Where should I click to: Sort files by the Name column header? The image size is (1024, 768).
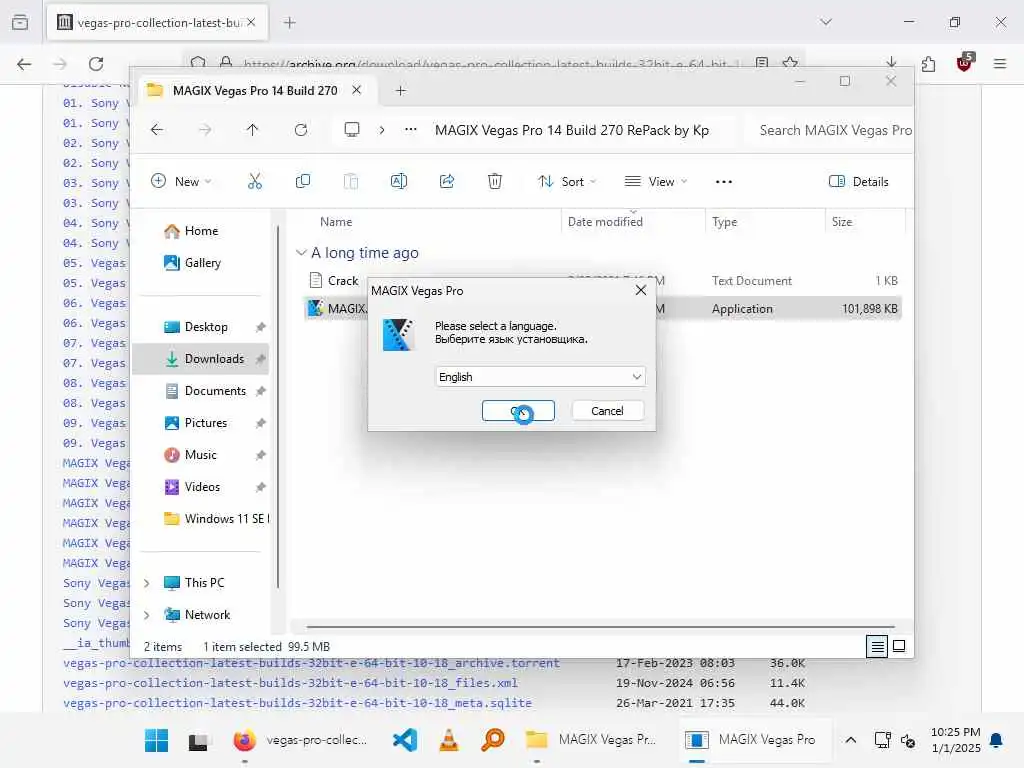point(336,222)
